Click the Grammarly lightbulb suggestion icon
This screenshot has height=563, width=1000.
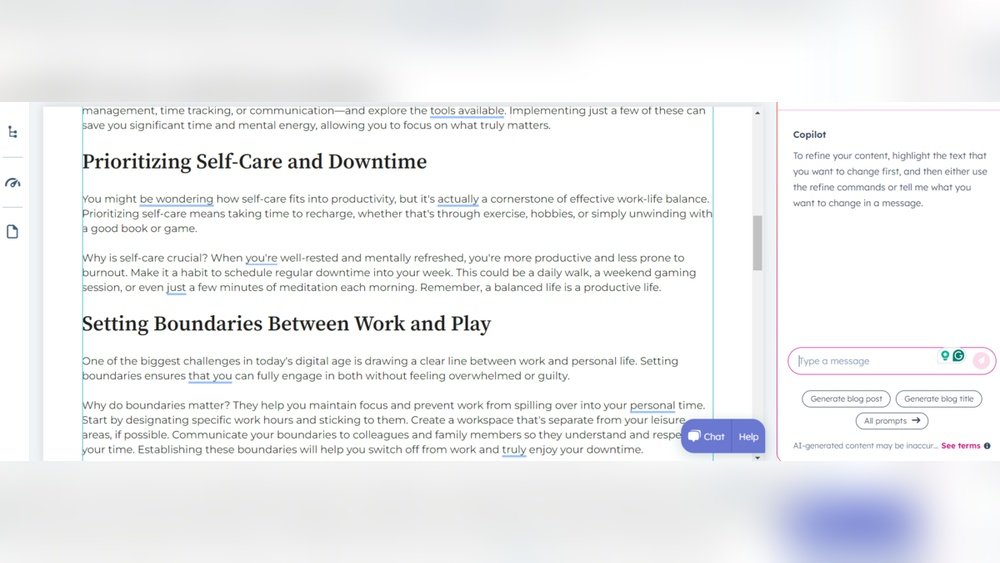(x=945, y=356)
